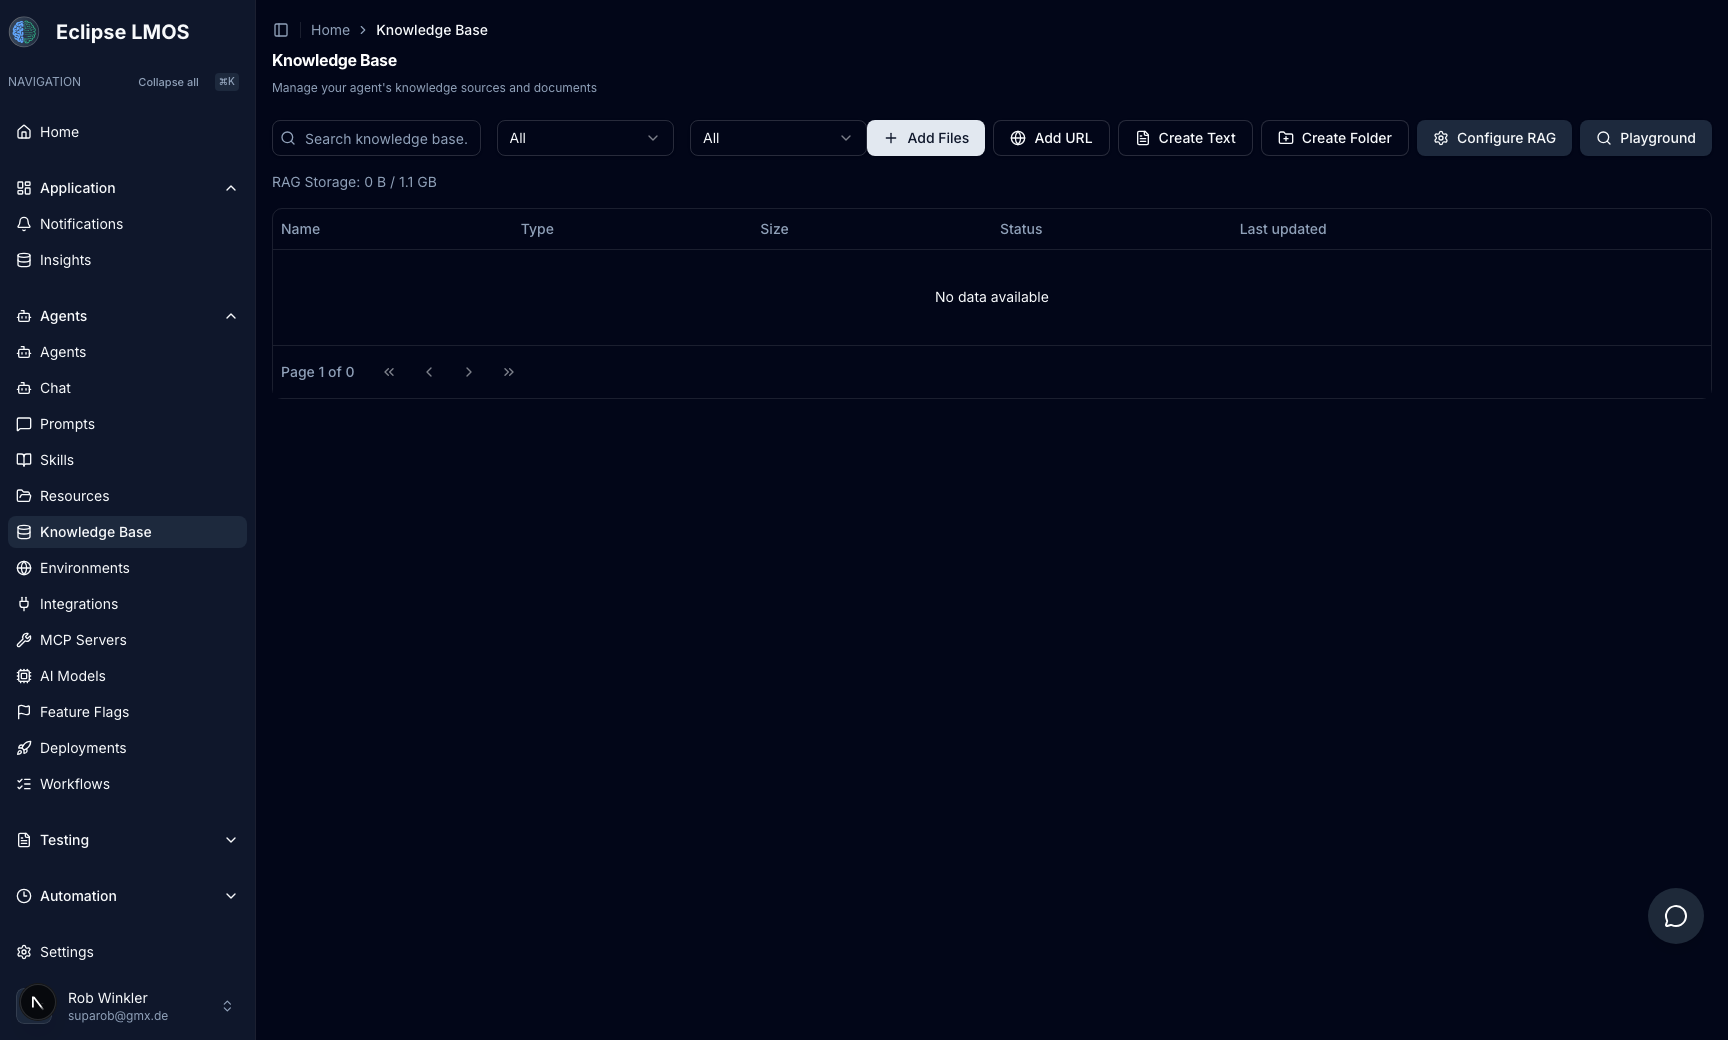Image resolution: width=1728 pixels, height=1040 pixels.
Task: Go to next page chevron
Action: point(469,372)
